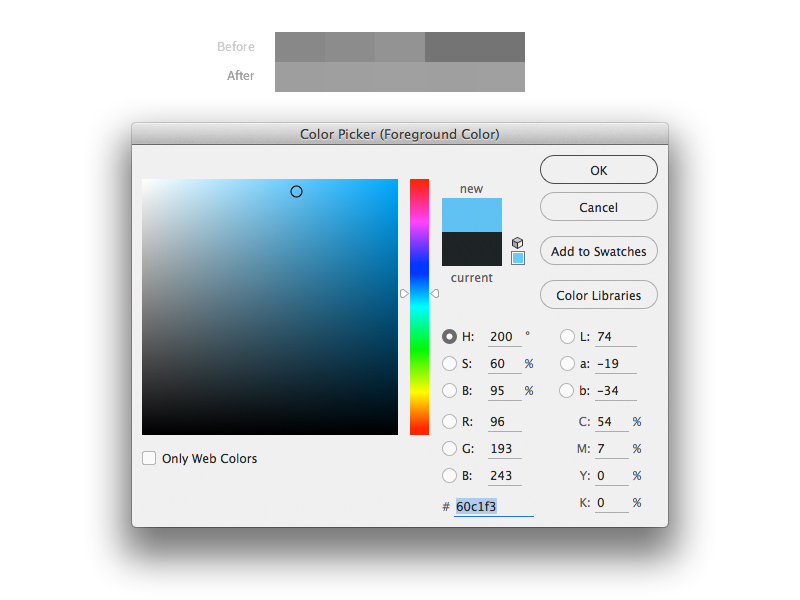Viewport: 800px width, 600px height.
Task: Select the R red radio button
Action: [450, 421]
